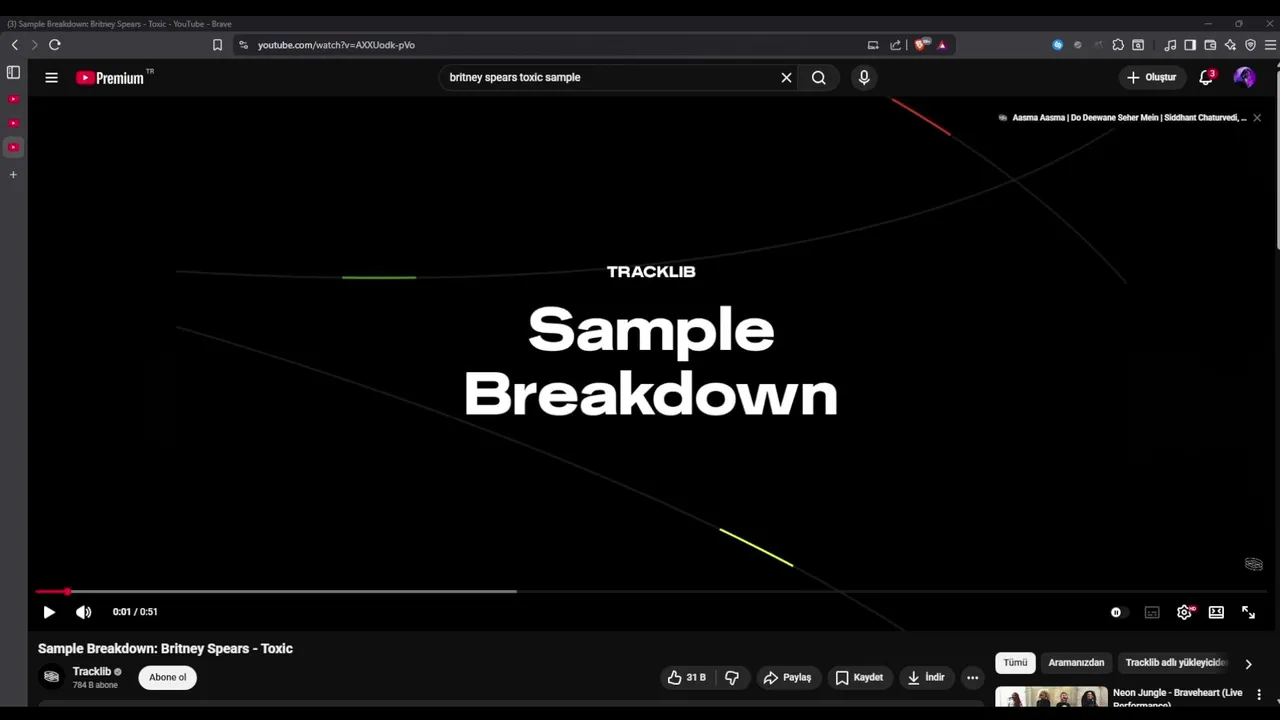Open the Tracklib channel name link

[91, 671]
